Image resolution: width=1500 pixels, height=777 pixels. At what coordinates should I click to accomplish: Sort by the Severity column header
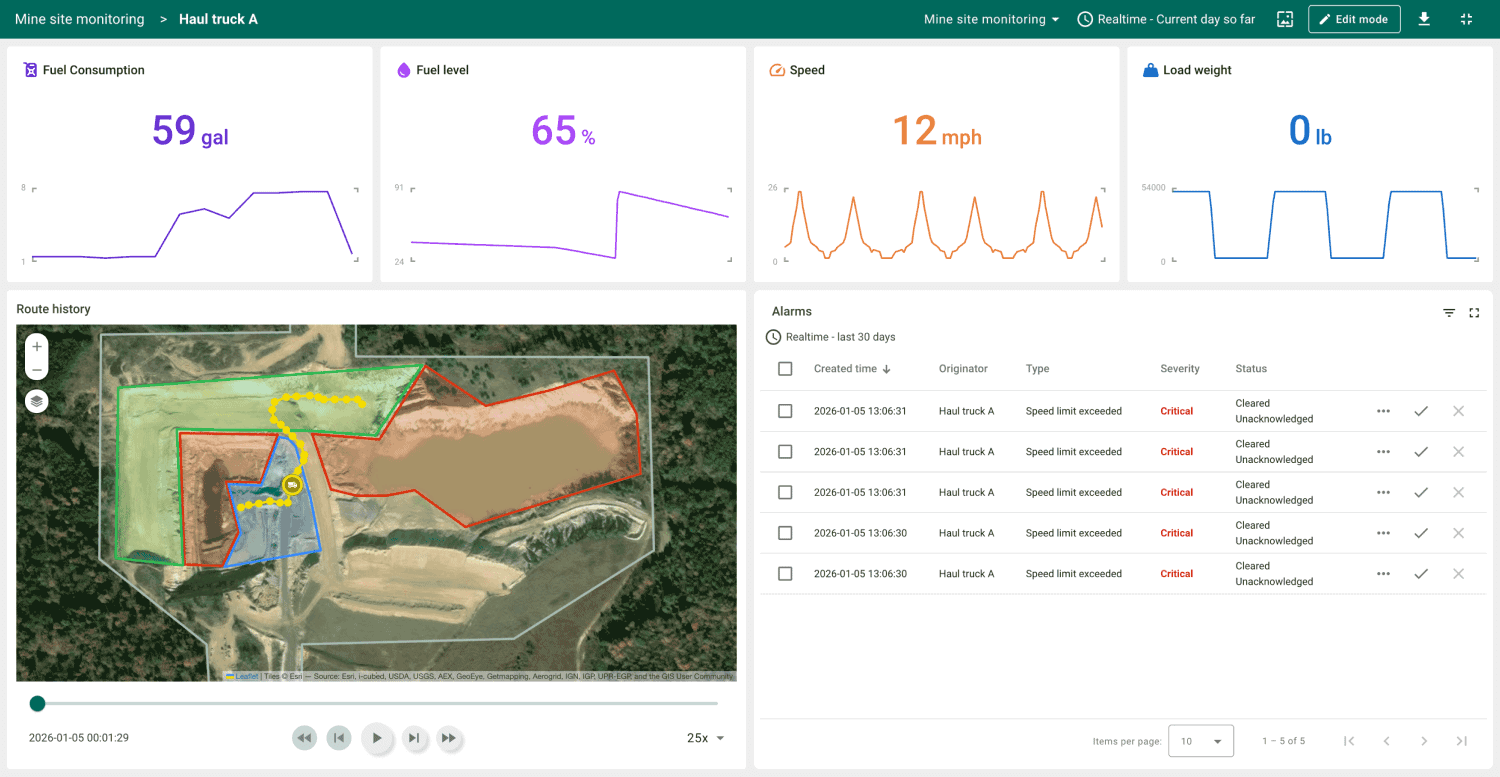1179,369
